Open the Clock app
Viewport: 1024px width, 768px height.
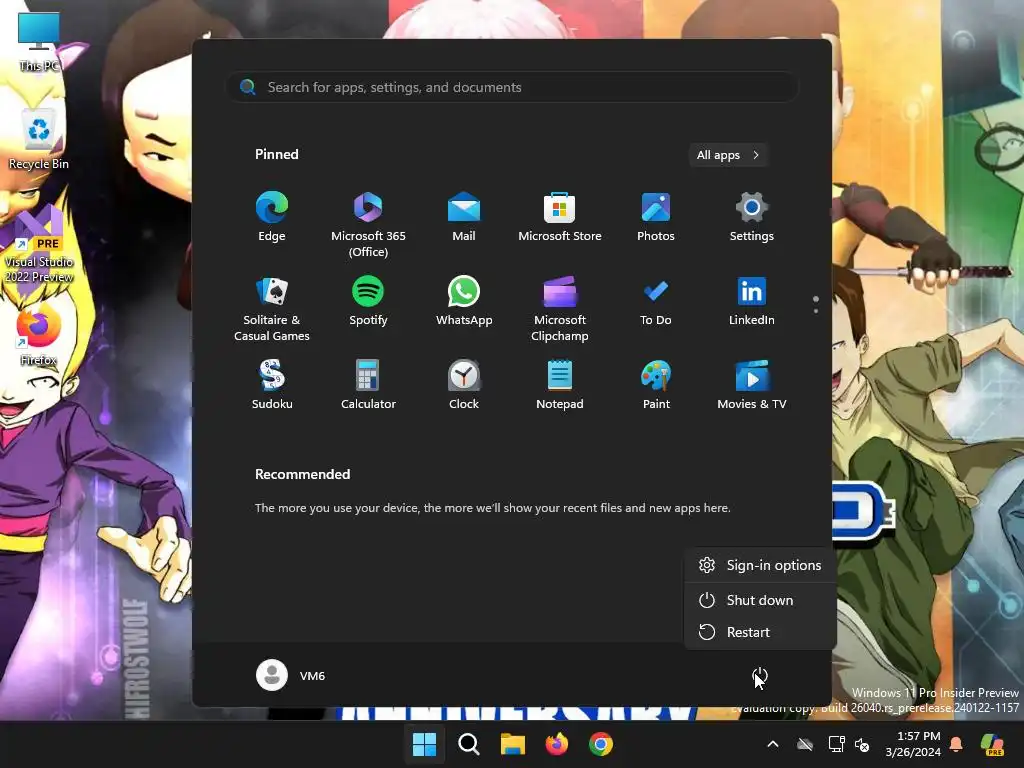tap(464, 385)
